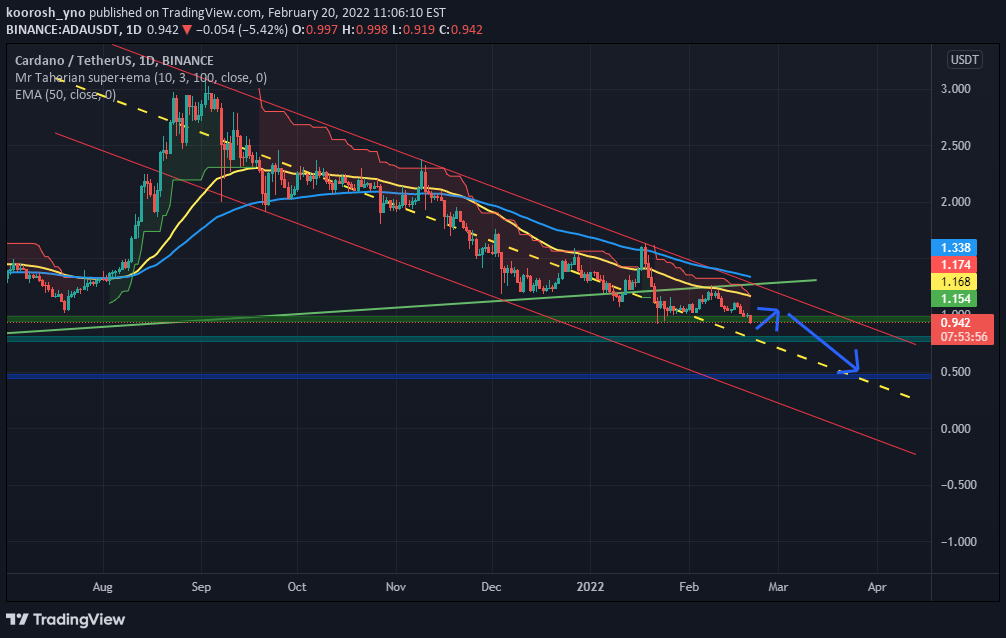The height and width of the screenshot is (638, 1006).
Task: Click the Cardano / TetherUS chart title
Action: point(114,60)
